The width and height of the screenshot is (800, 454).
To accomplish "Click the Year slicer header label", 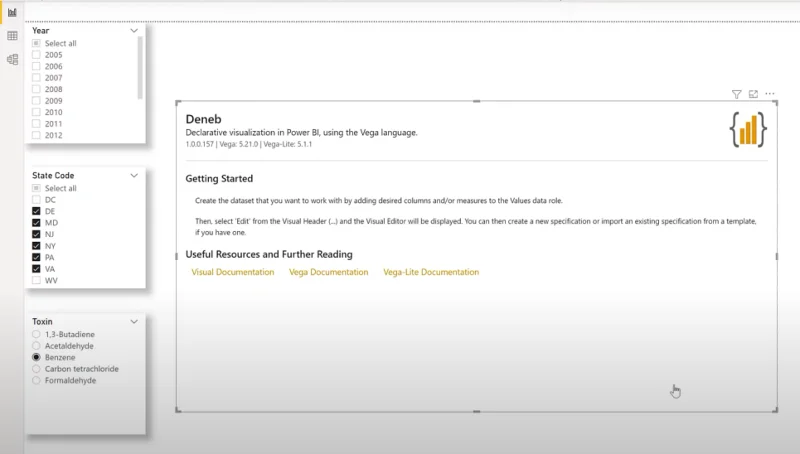I will coord(41,31).
